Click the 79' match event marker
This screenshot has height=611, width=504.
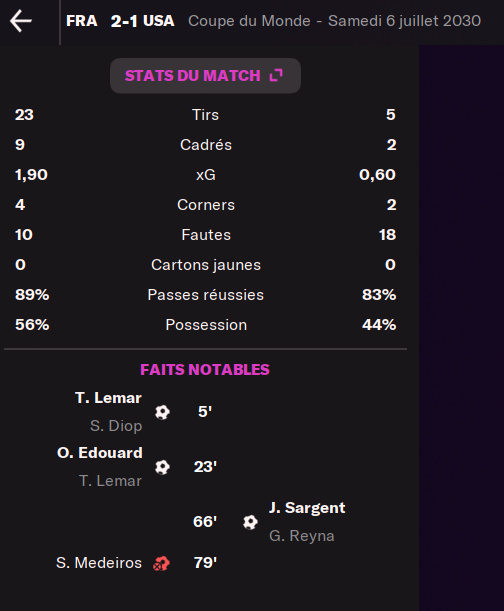pyautogui.click(x=205, y=563)
